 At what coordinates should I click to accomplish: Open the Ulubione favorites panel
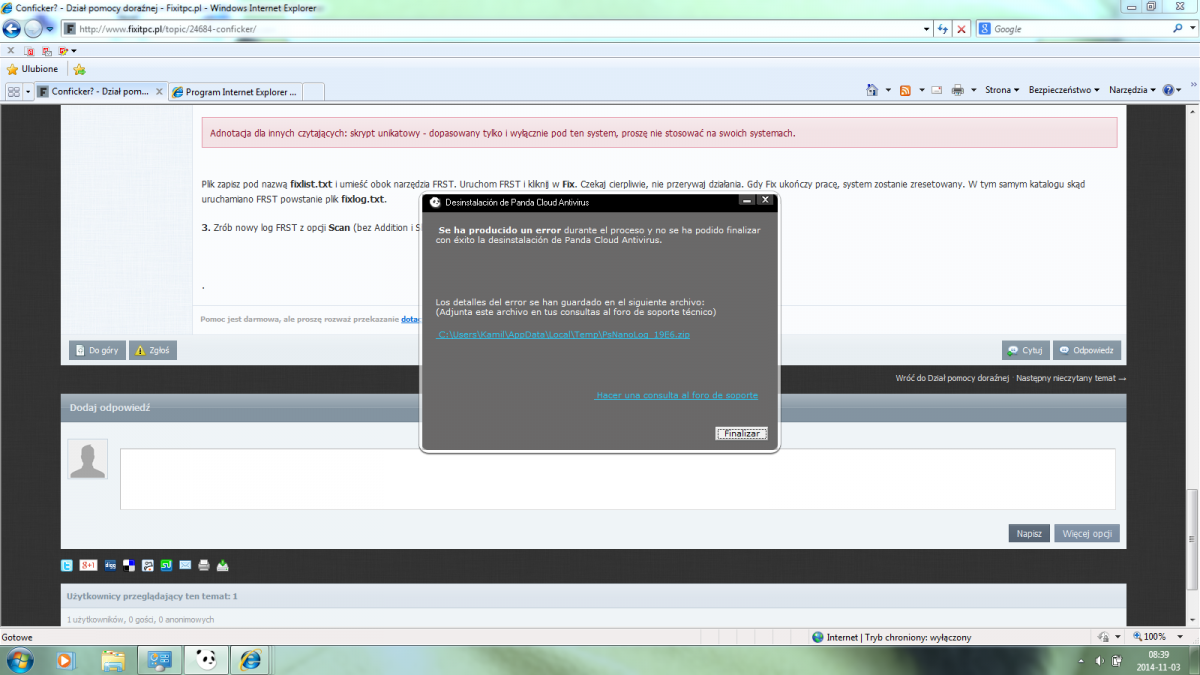[x=33, y=69]
